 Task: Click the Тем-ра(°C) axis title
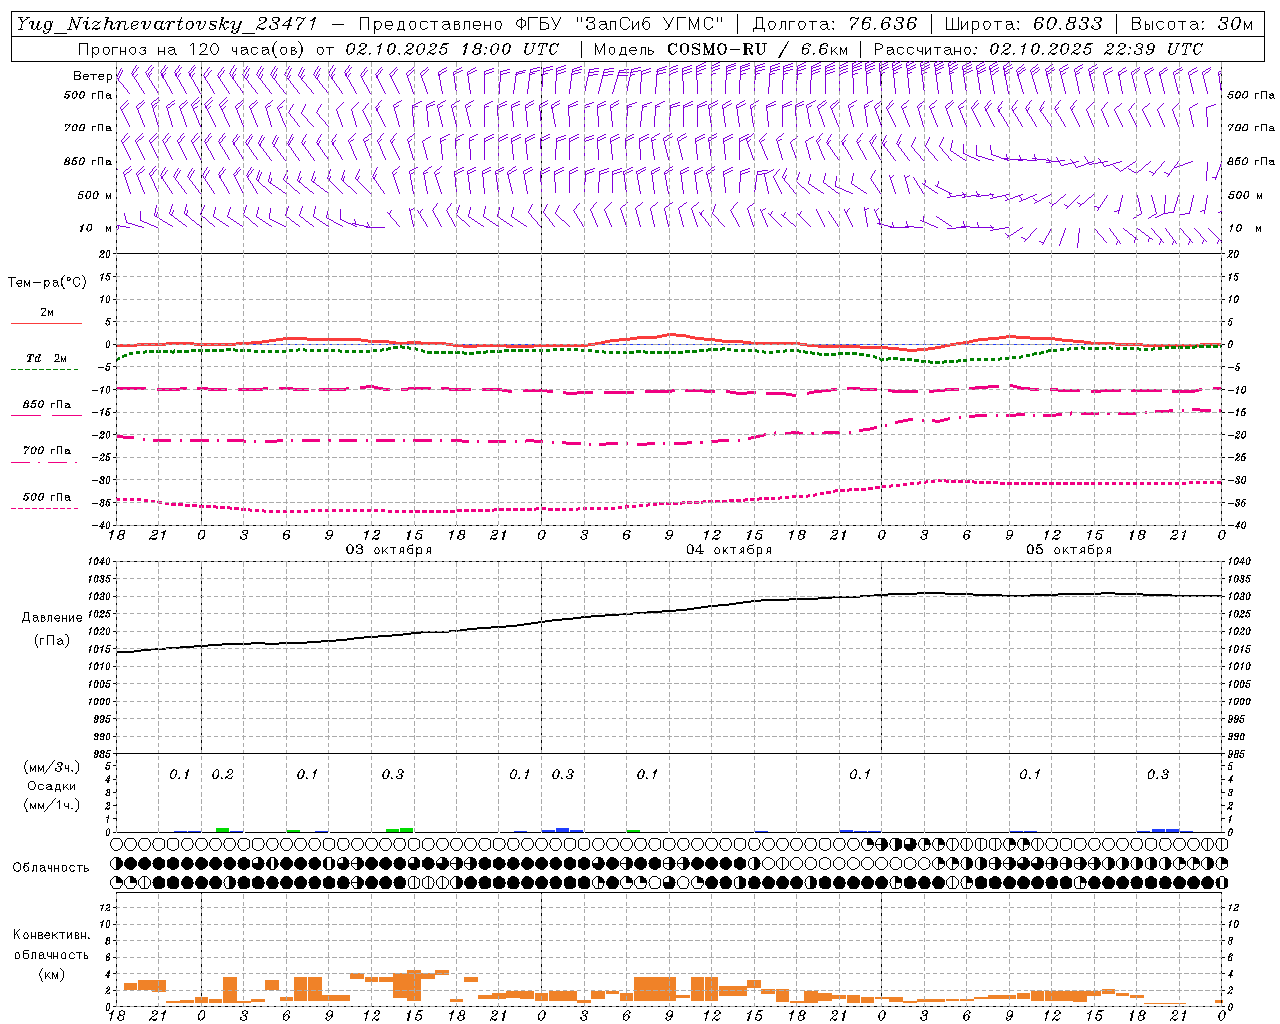pyautogui.click(x=47, y=283)
